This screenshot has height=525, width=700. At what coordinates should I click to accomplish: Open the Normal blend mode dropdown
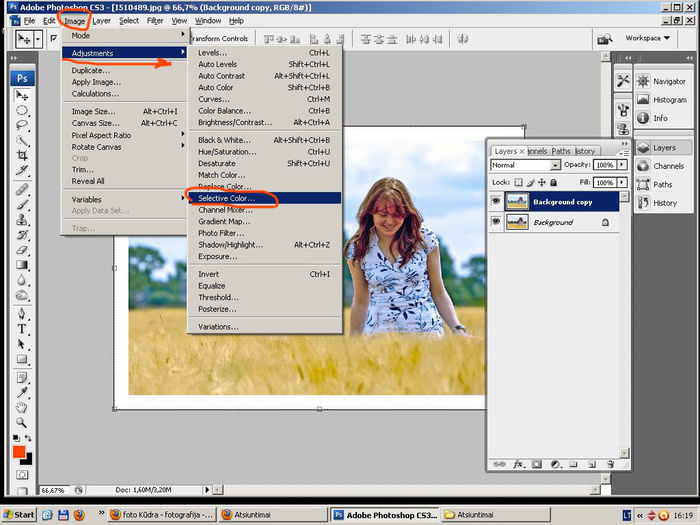(x=525, y=165)
